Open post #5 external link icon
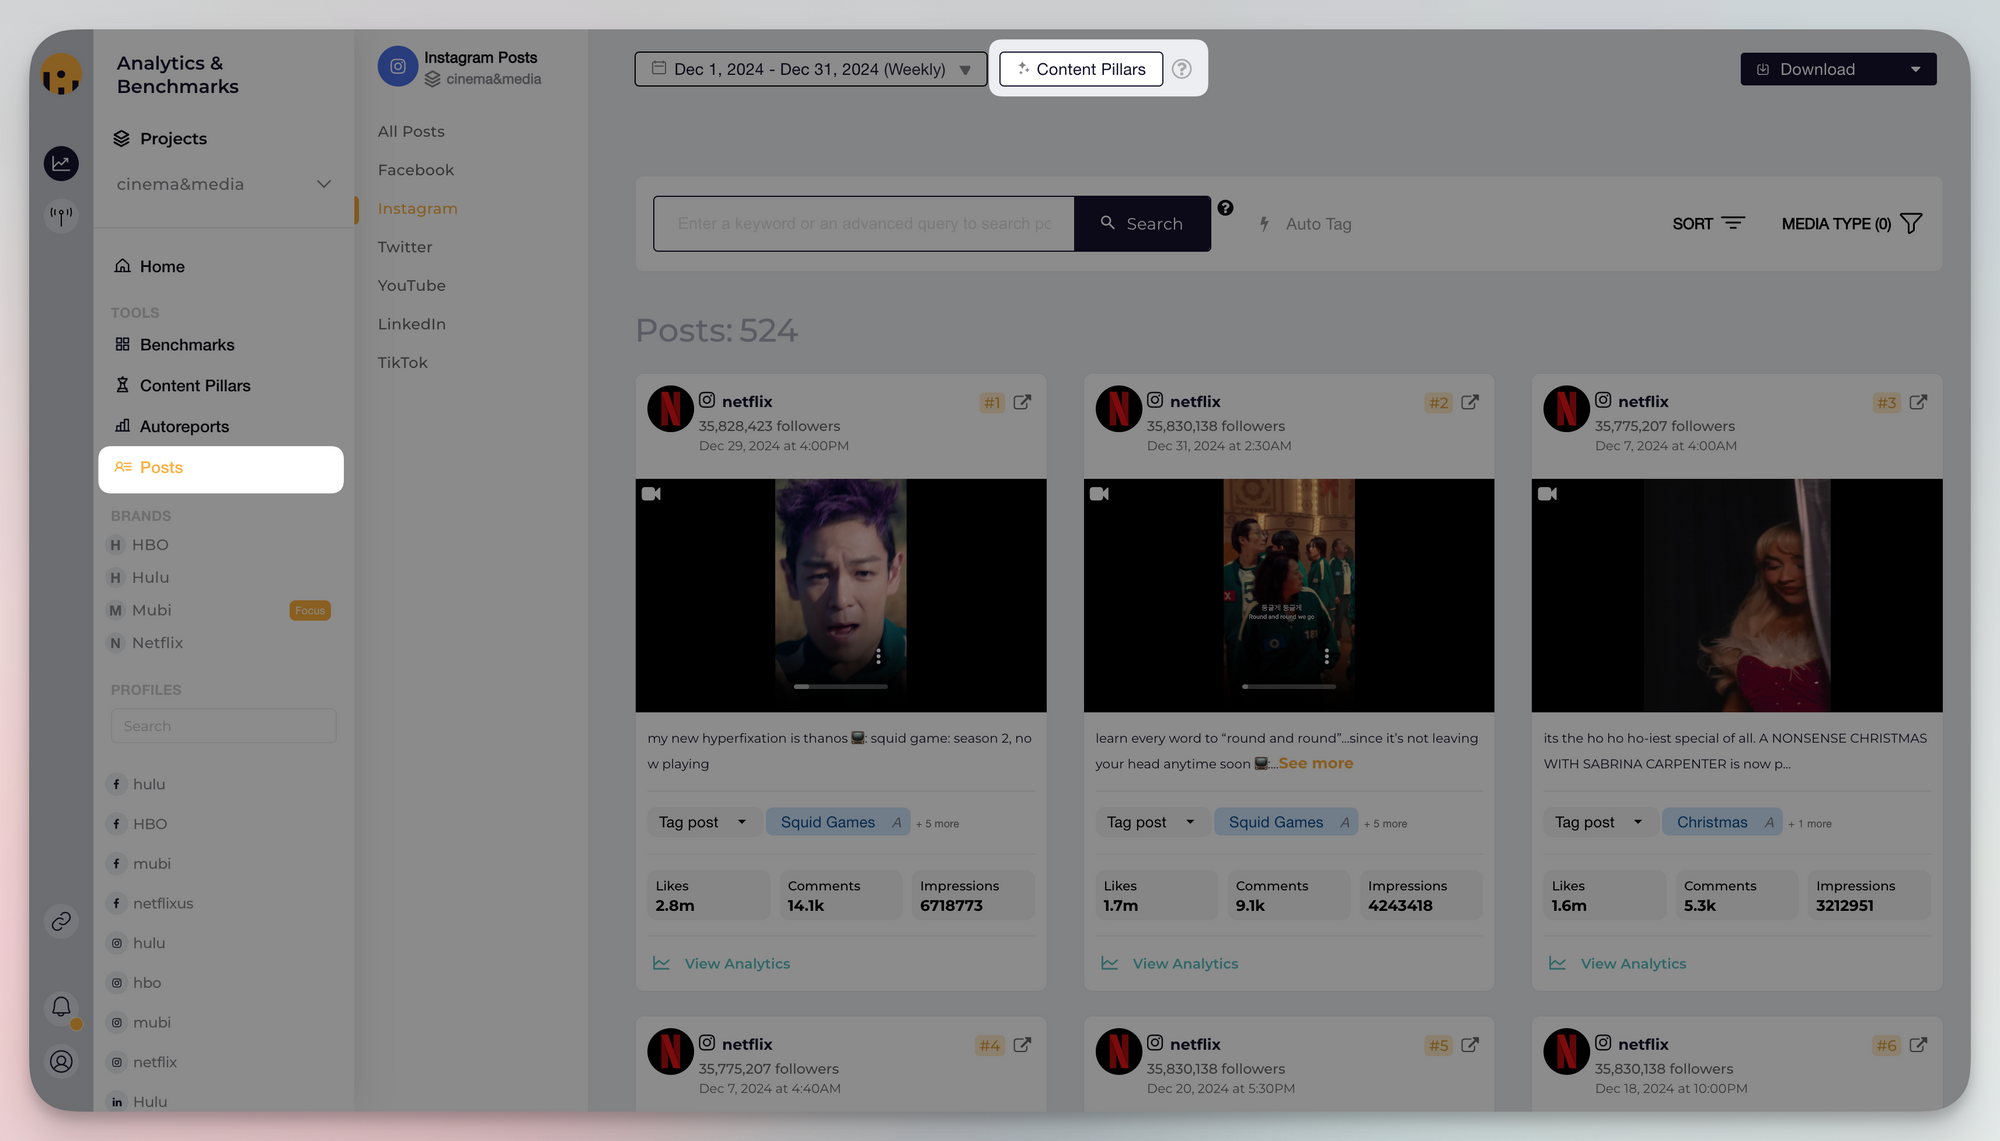The height and width of the screenshot is (1141, 2000). pyautogui.click(x=1470, y=1045)
